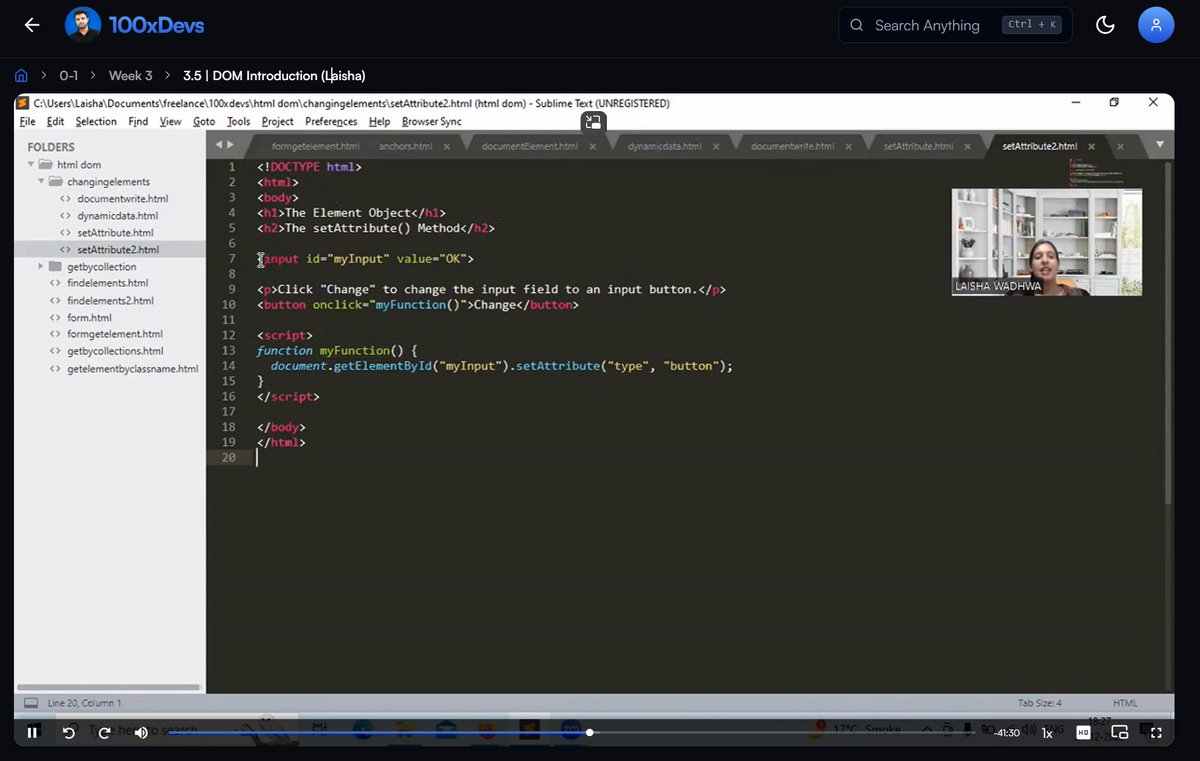Viewport: 1200px width, 761px height.
Task: Collapse the html dom folder tree
Action: pyautogui.click(x=31, y=164)
